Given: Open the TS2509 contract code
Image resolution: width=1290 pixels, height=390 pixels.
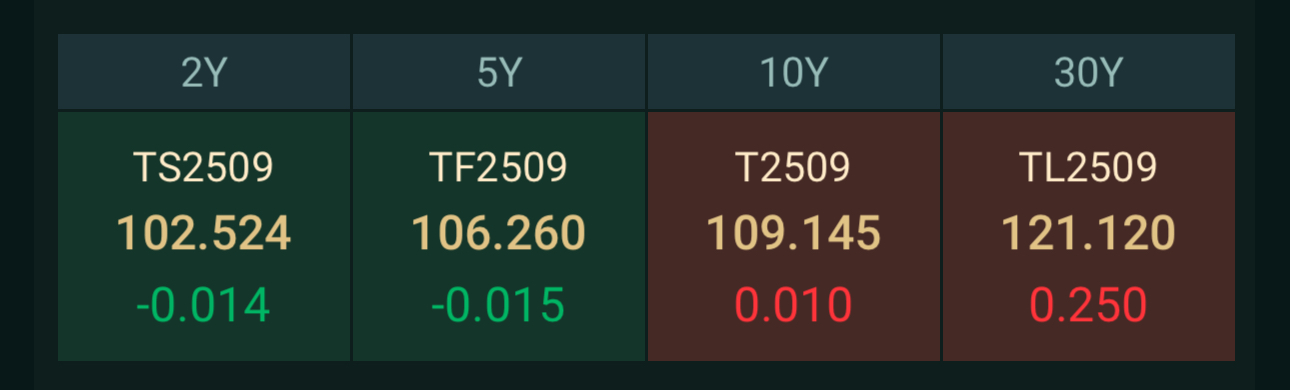Looking at the screenshot, I should click(204, 167).
